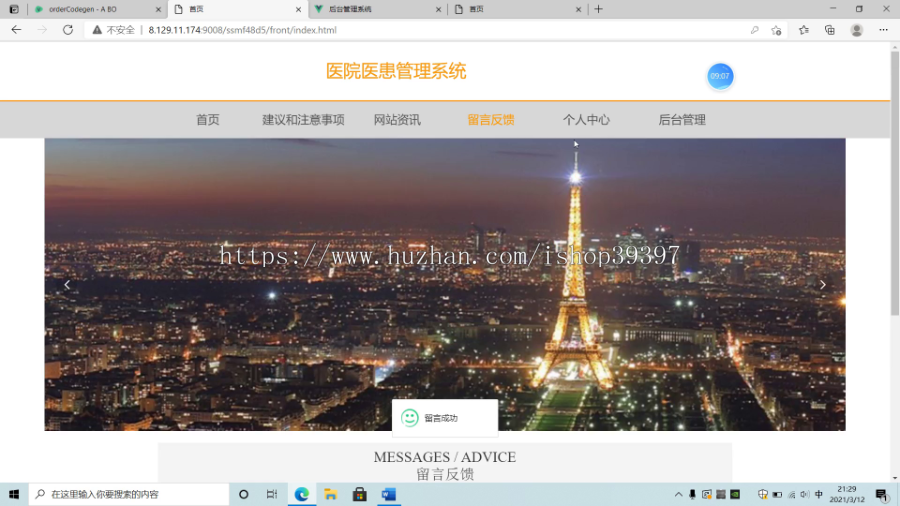This screenshot has height=506, width=900.
Task: Open the Action Center notifications
Action: tap(882, 495)
